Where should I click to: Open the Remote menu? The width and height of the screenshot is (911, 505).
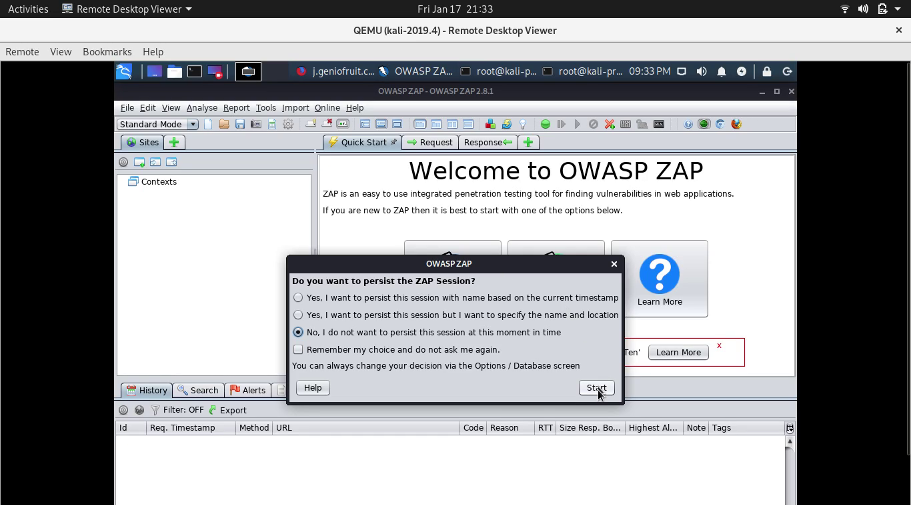[22, 52]
